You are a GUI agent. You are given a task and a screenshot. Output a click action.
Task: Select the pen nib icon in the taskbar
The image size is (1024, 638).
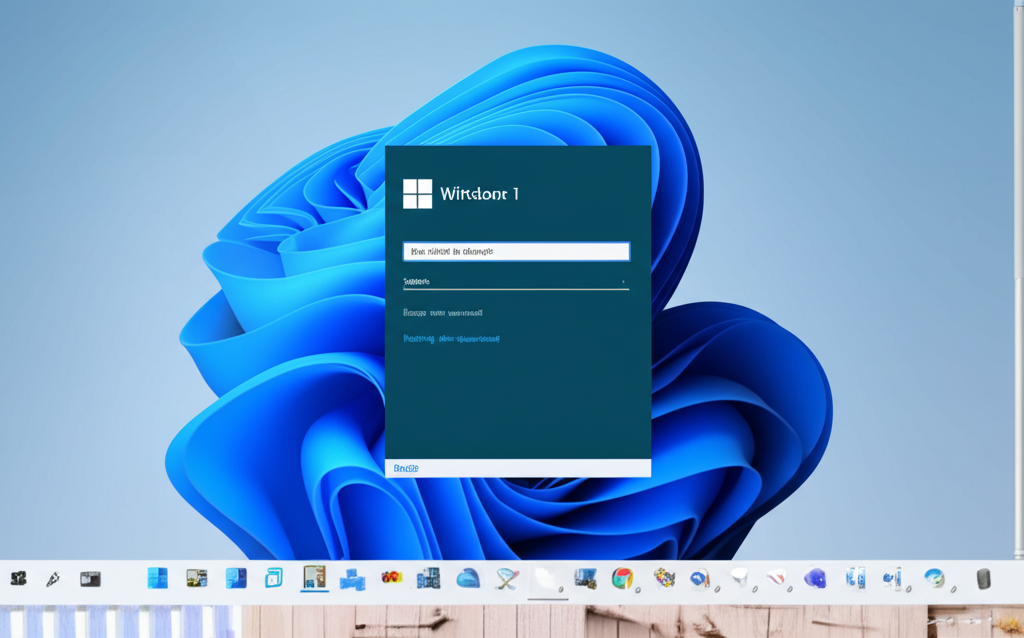coord(53,579)
